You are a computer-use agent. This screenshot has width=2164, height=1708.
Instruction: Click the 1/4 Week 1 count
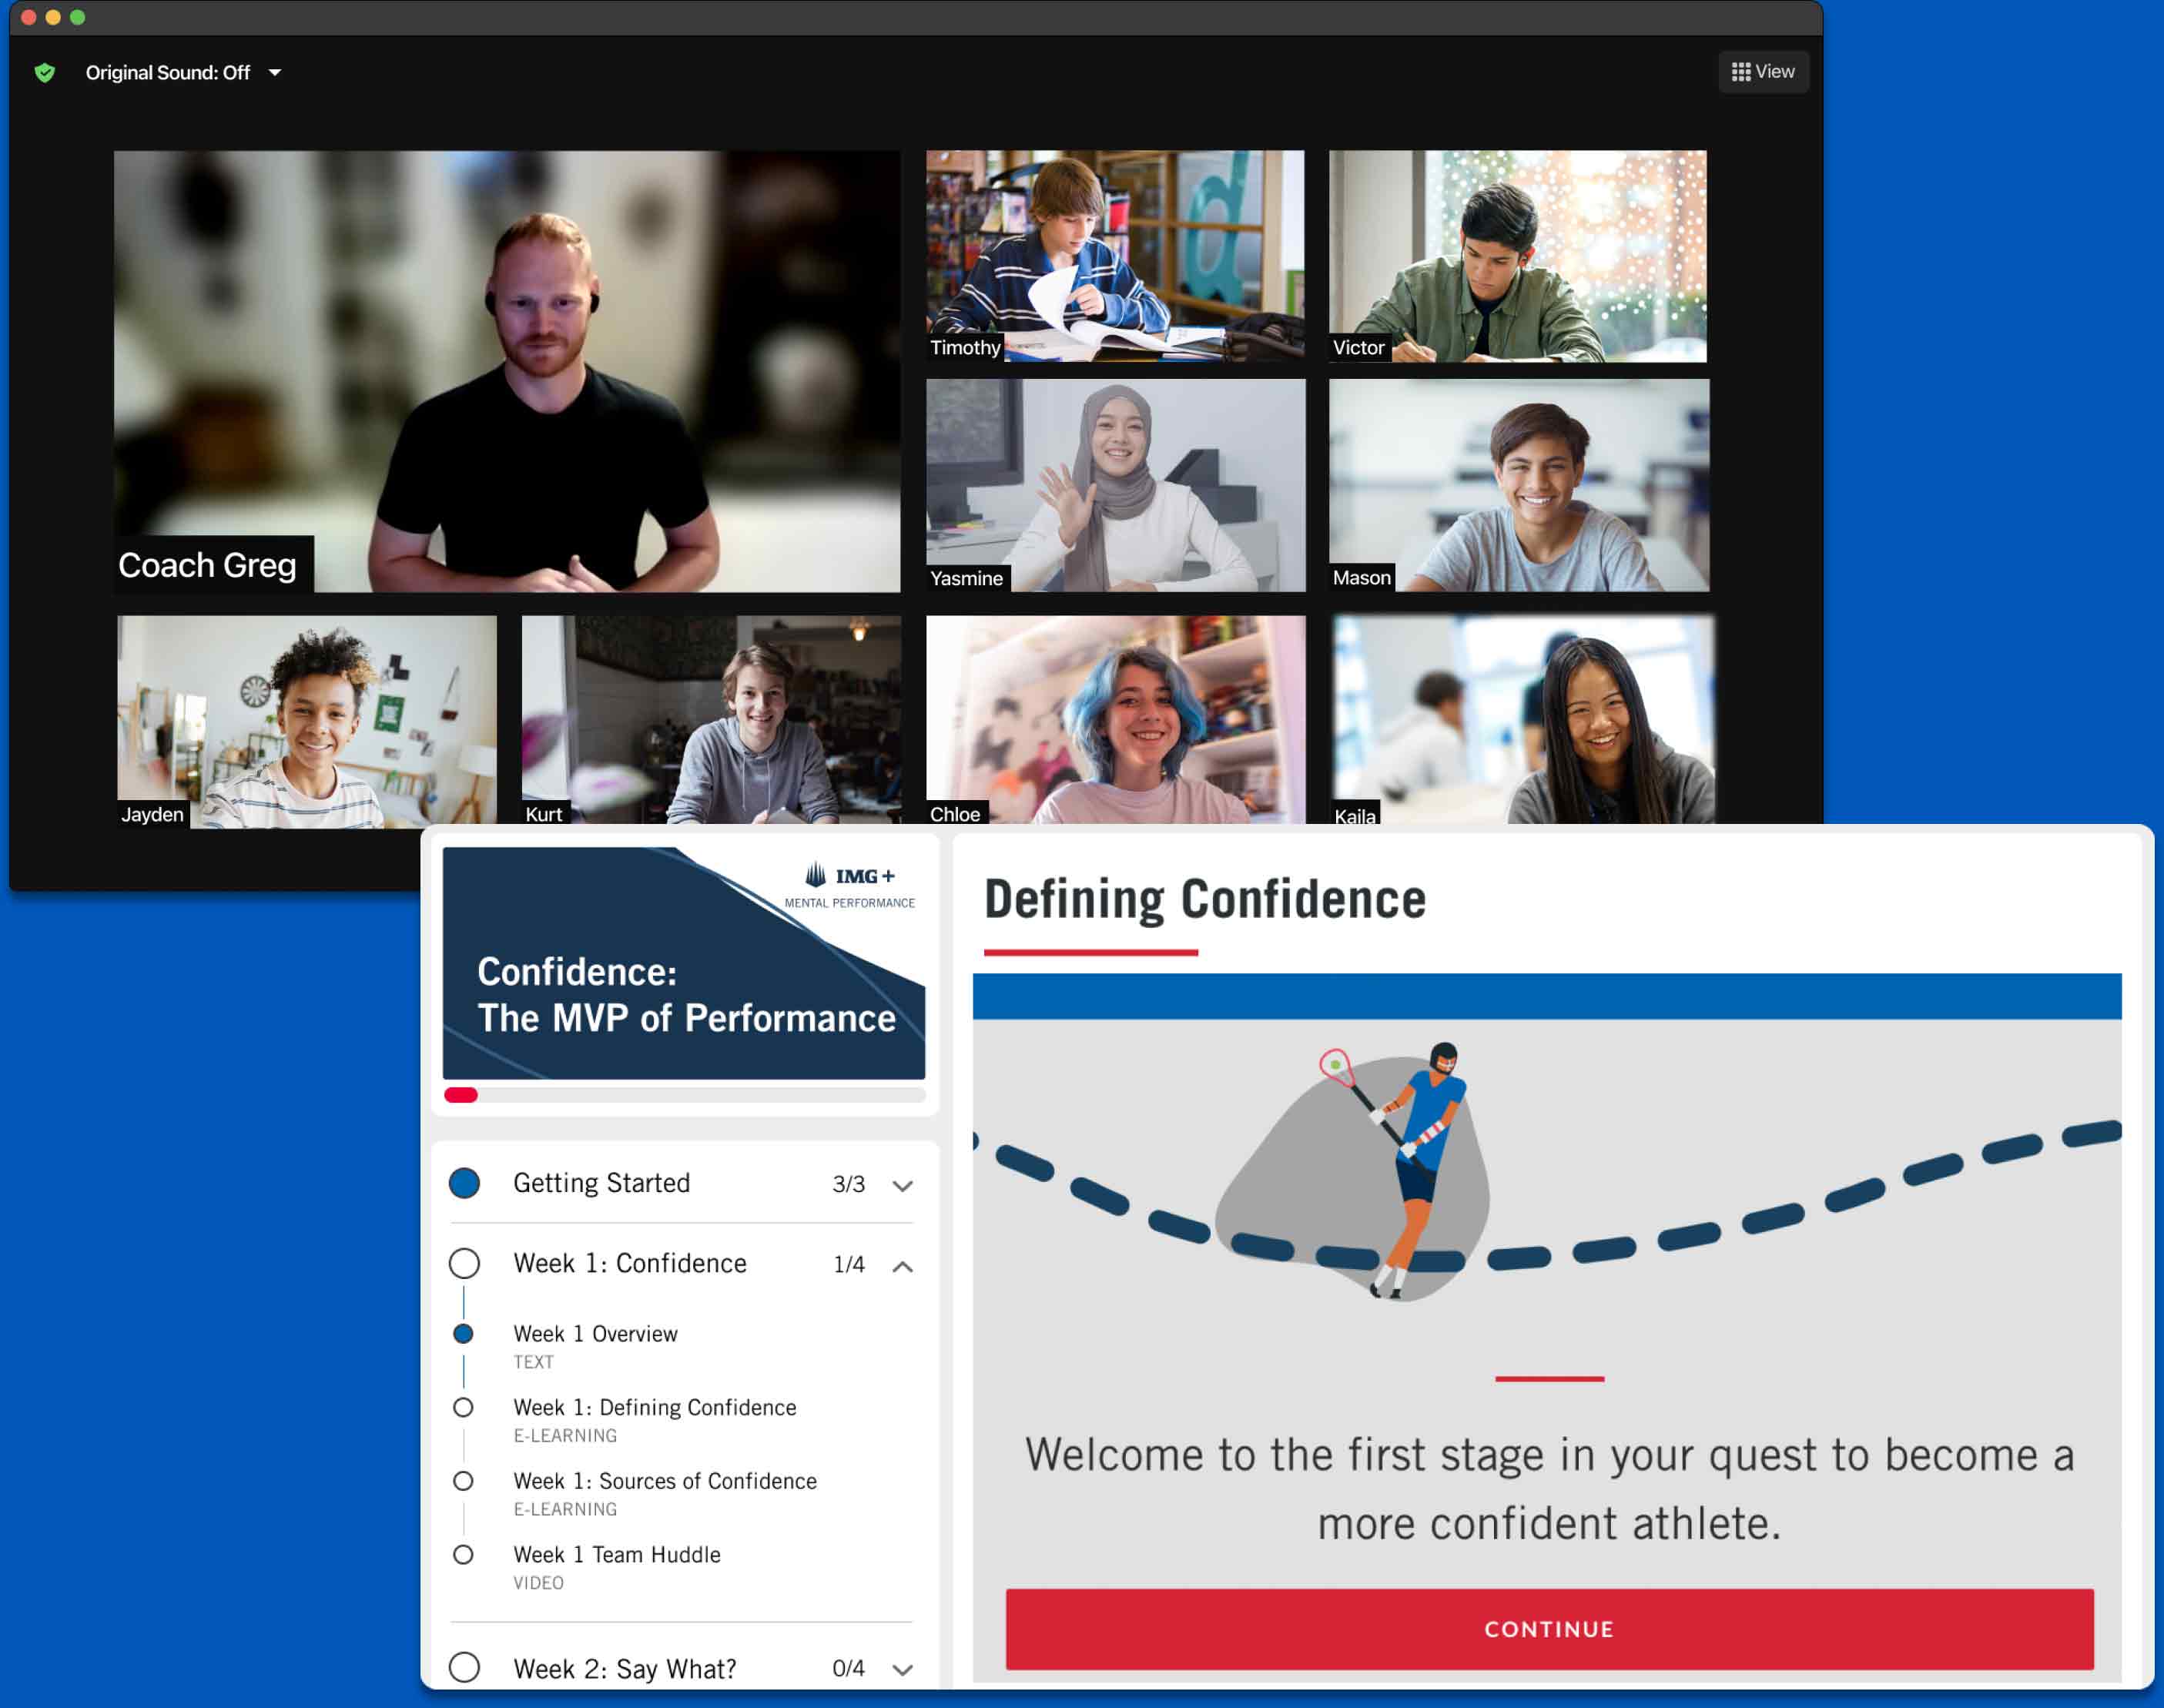click(848, 1264)
